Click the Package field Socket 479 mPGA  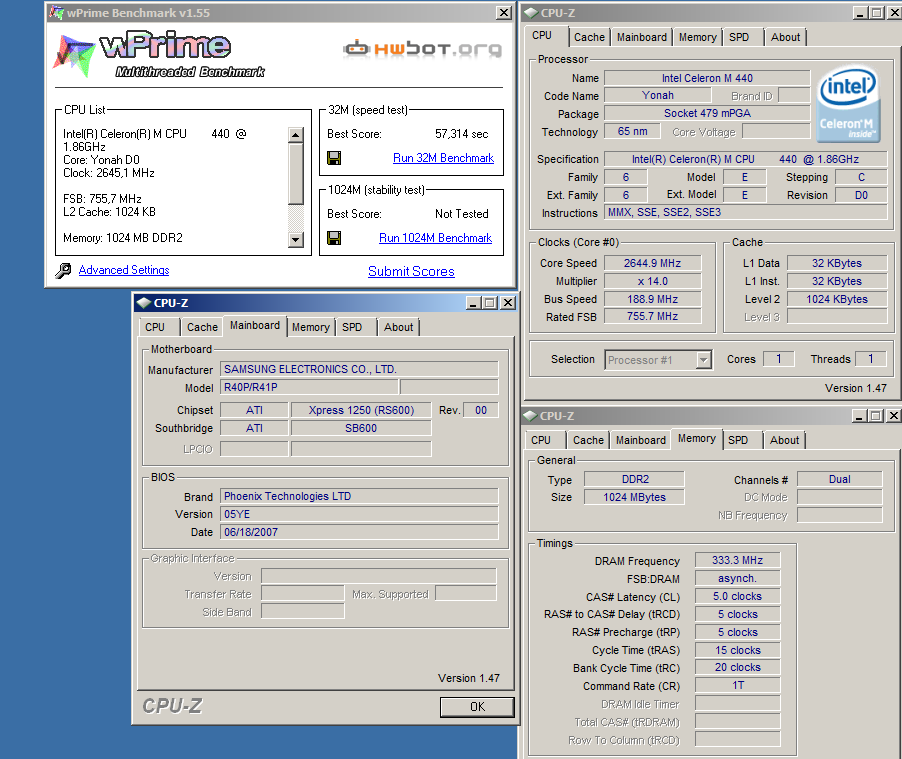click(706, 113)
